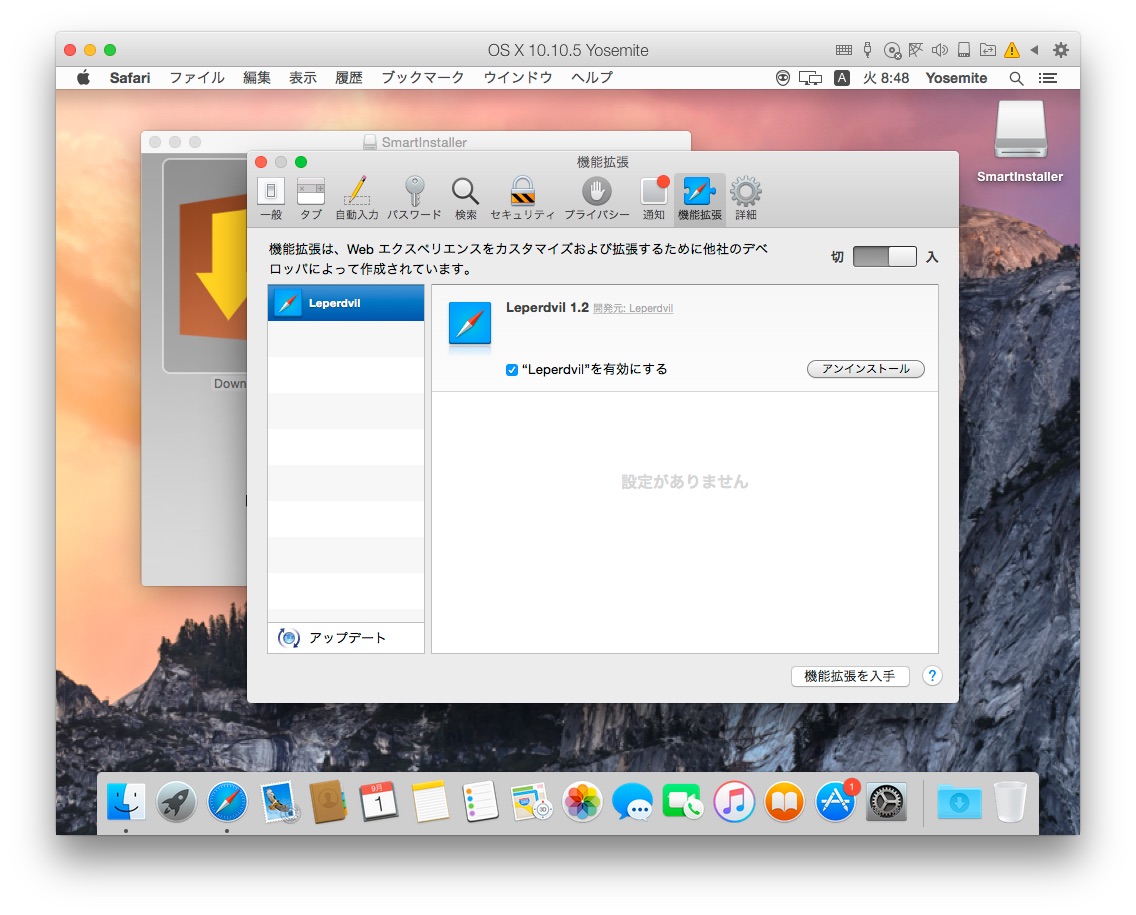The width and height of the screenshot is (1136, 915).
Task: Open Mail from the Dock
Action: click(279, 803)
